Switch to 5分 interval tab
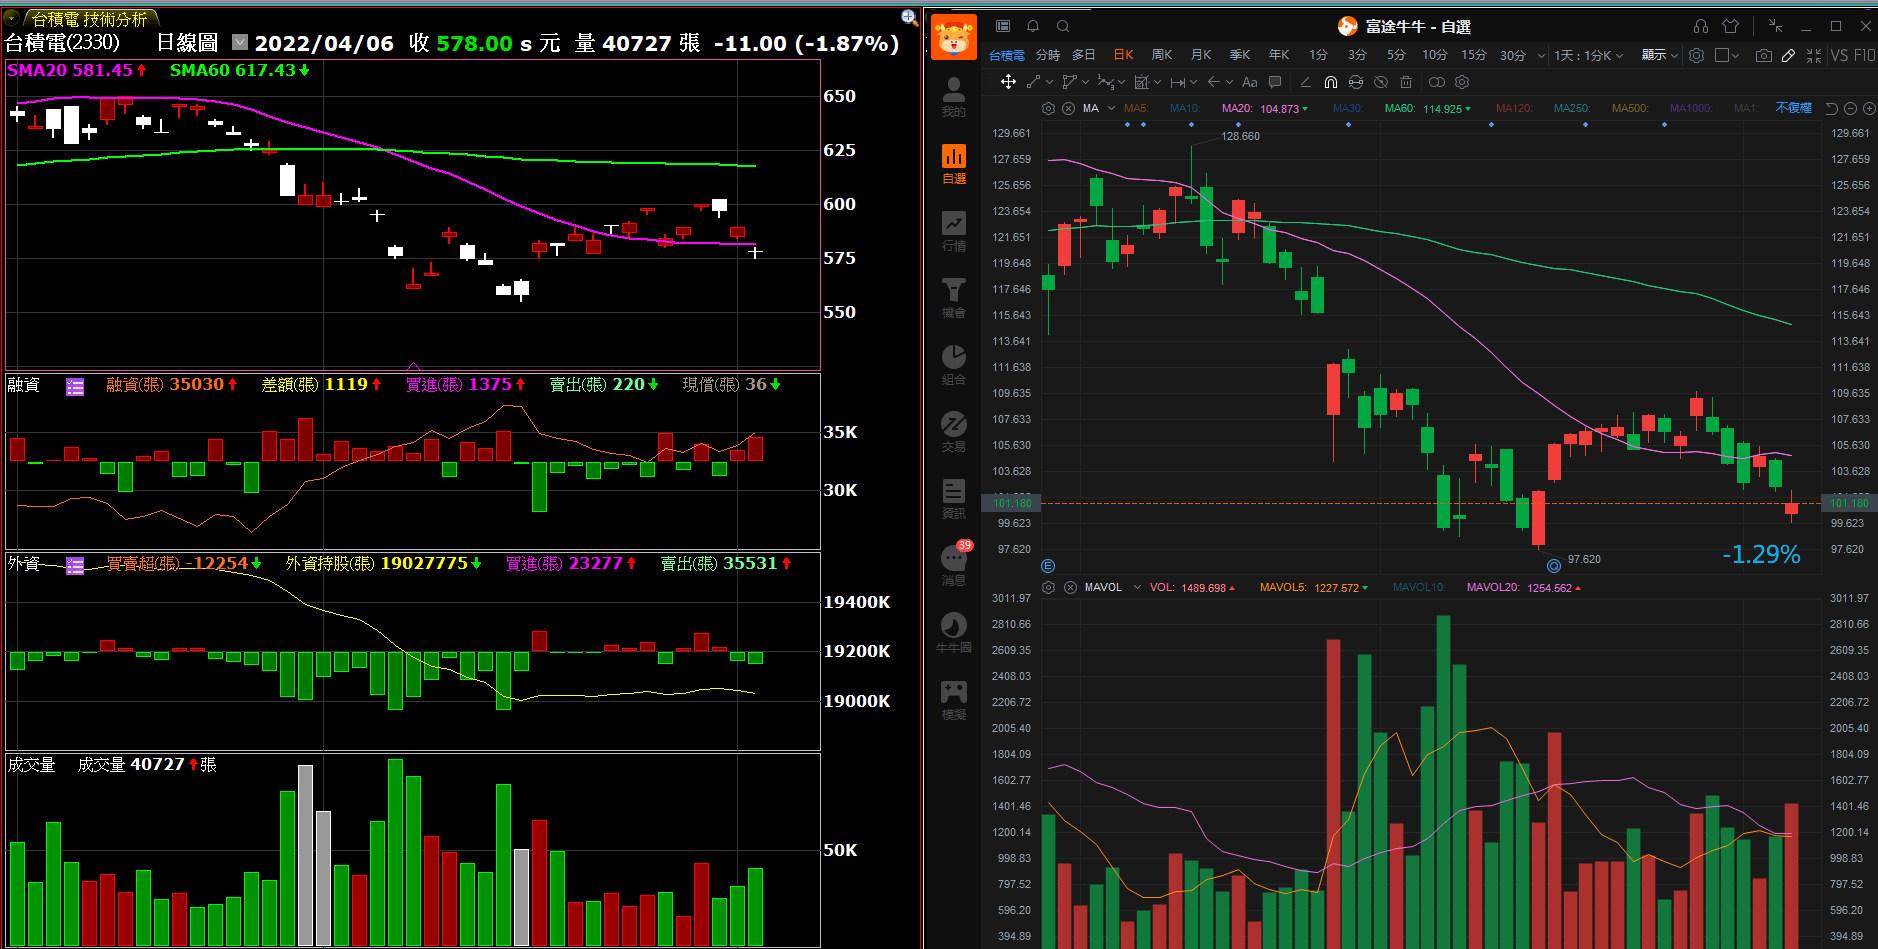This screenshot has height=949, width=1878. pyautogui.click(x=1396, y=55)
